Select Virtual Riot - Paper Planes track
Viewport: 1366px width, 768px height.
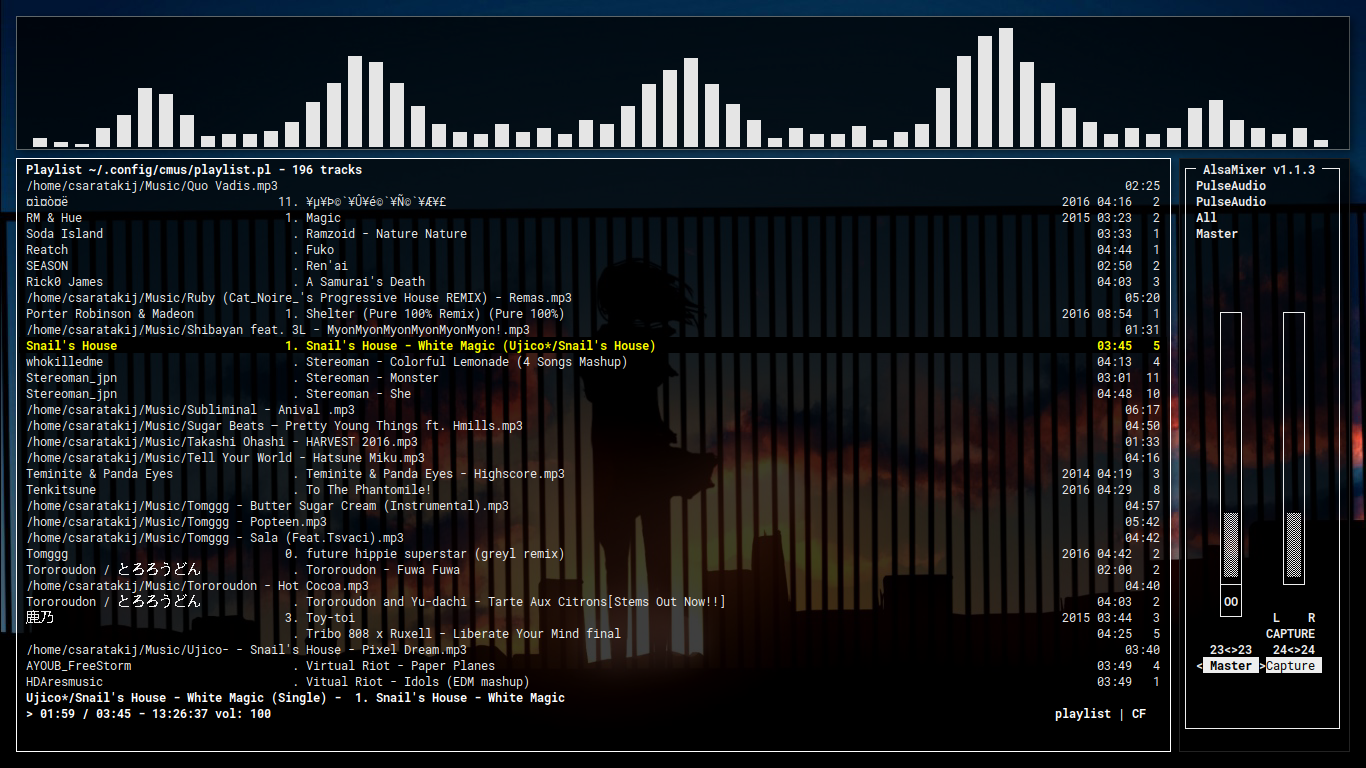click(400, 666)
